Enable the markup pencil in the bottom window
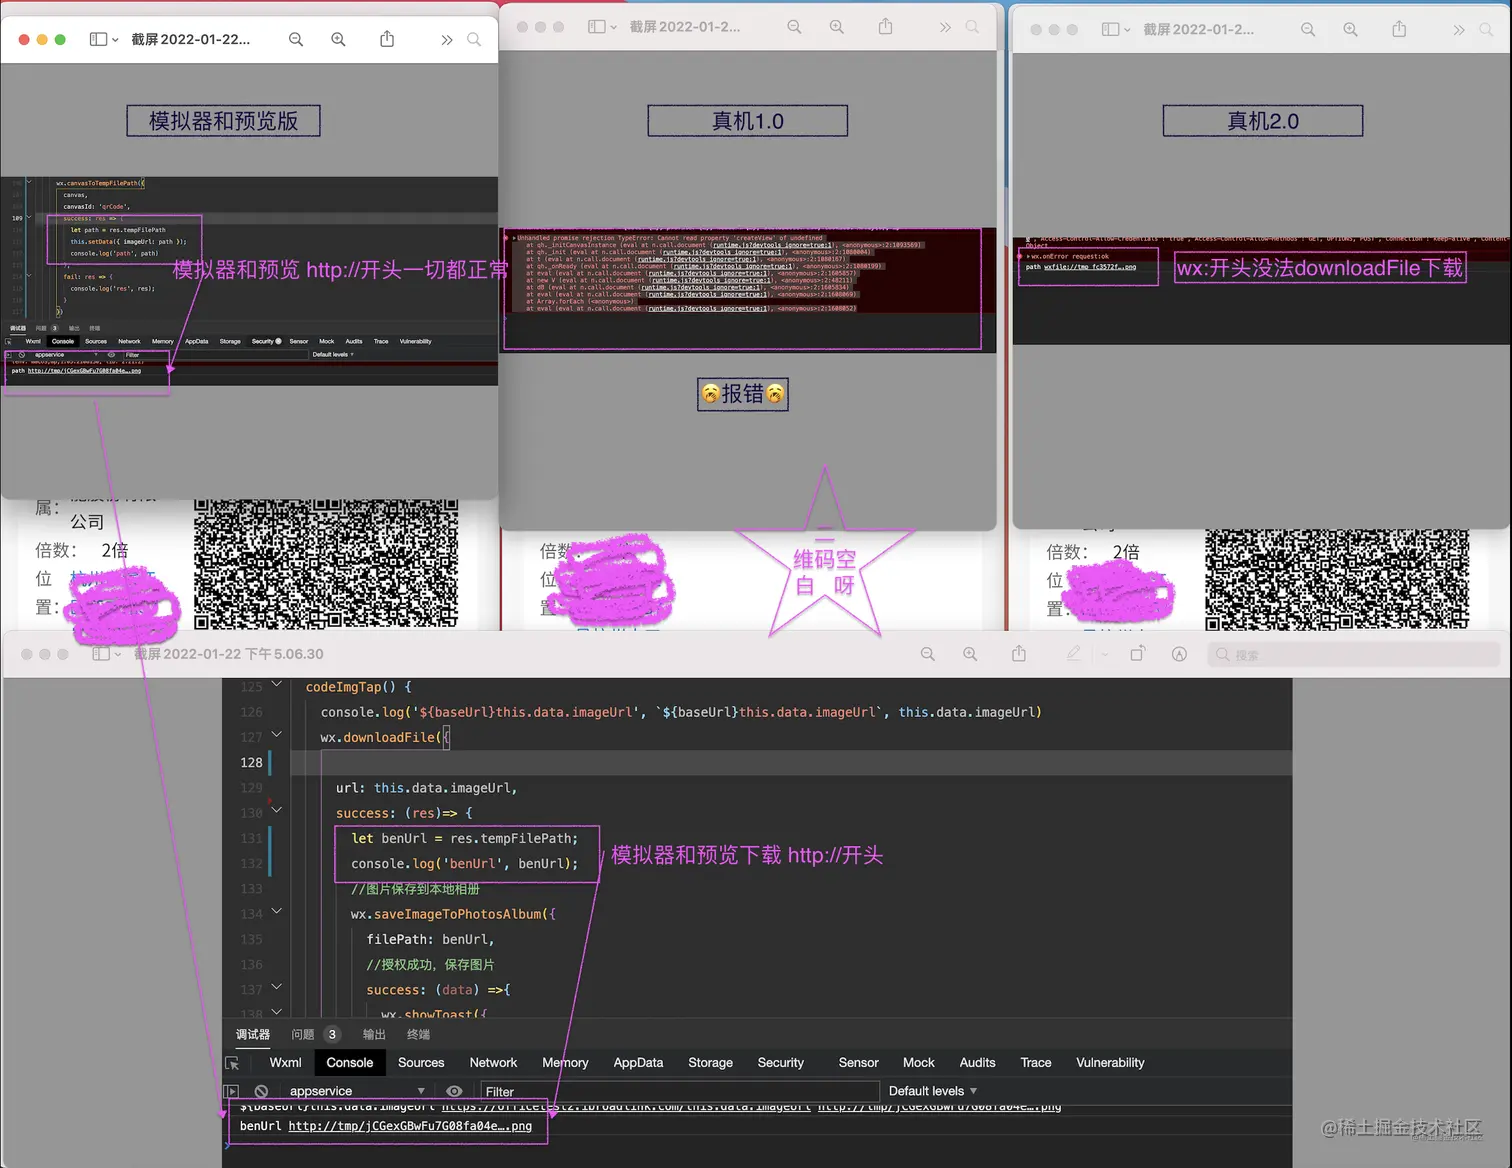 [1074, 653]
